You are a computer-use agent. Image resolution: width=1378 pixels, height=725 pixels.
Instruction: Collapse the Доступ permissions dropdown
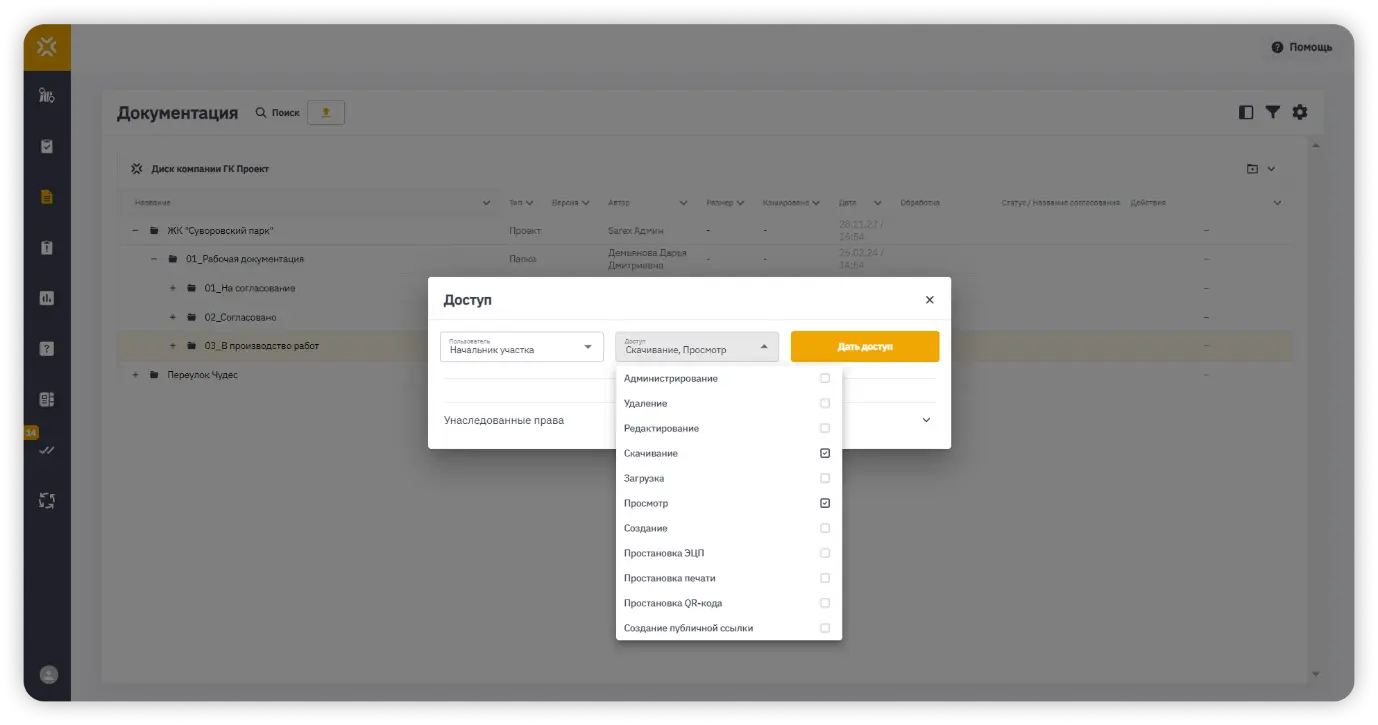click(x=764, y=347)
